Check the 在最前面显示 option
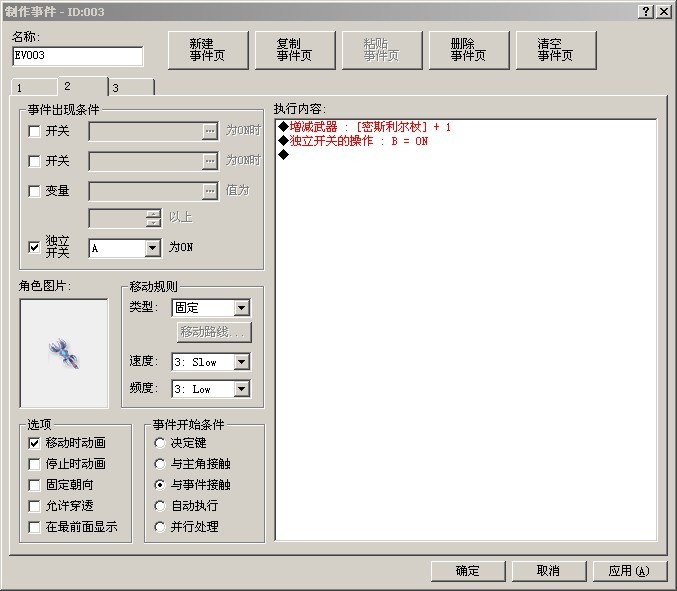The image size is (677, 591). (x=34, y=527)
